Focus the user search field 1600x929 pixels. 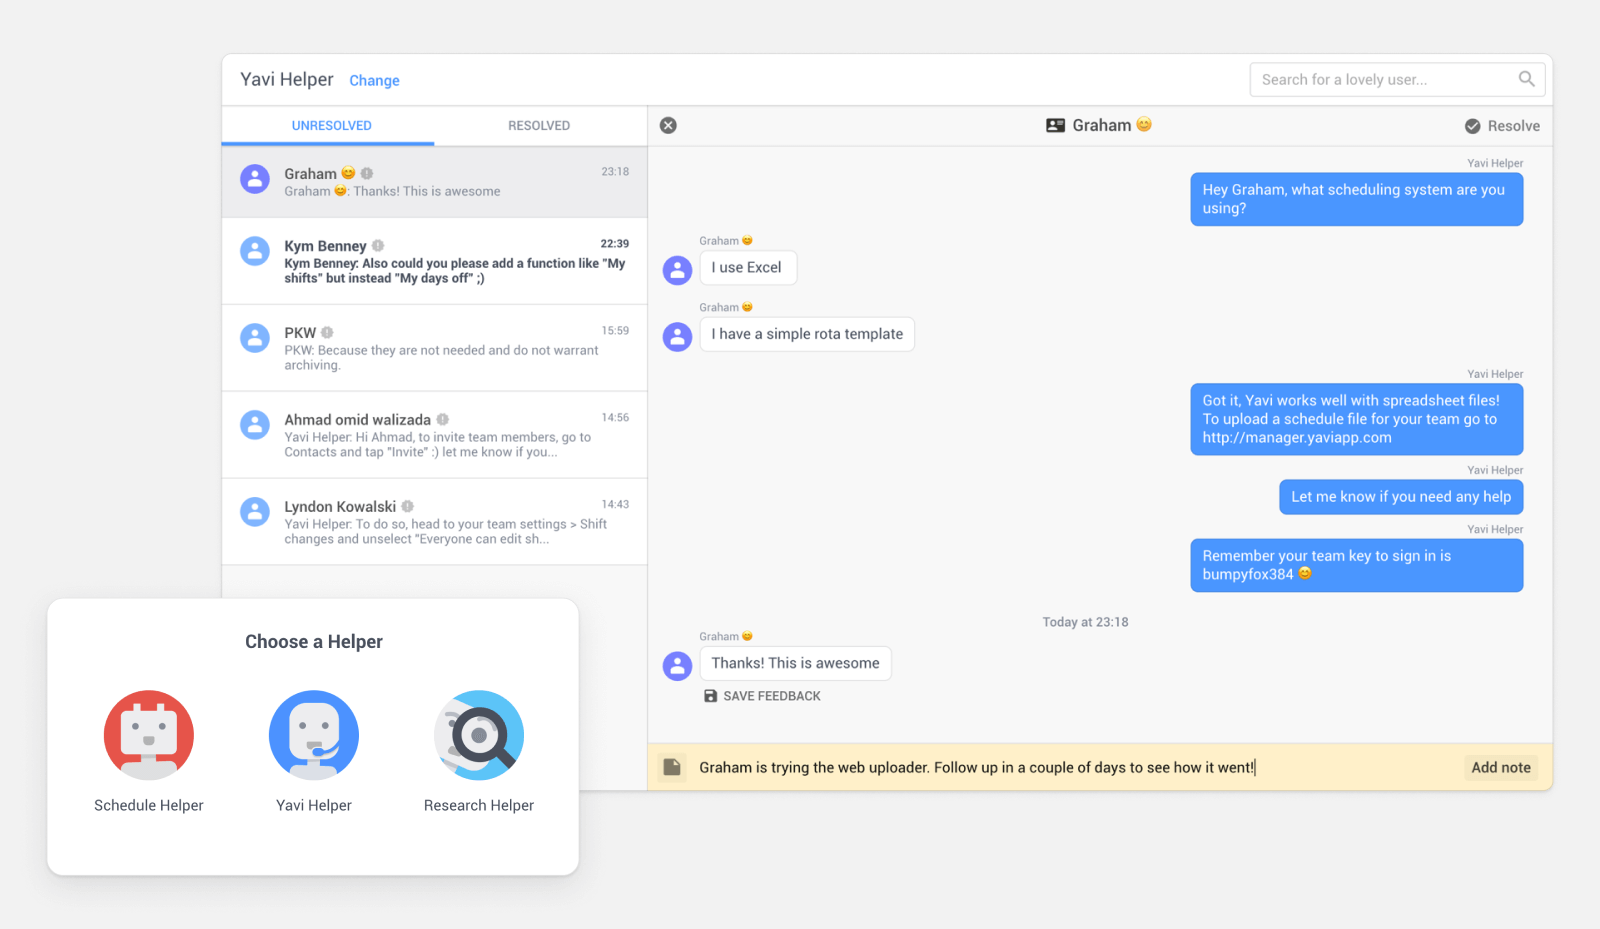pos(1397,80)
